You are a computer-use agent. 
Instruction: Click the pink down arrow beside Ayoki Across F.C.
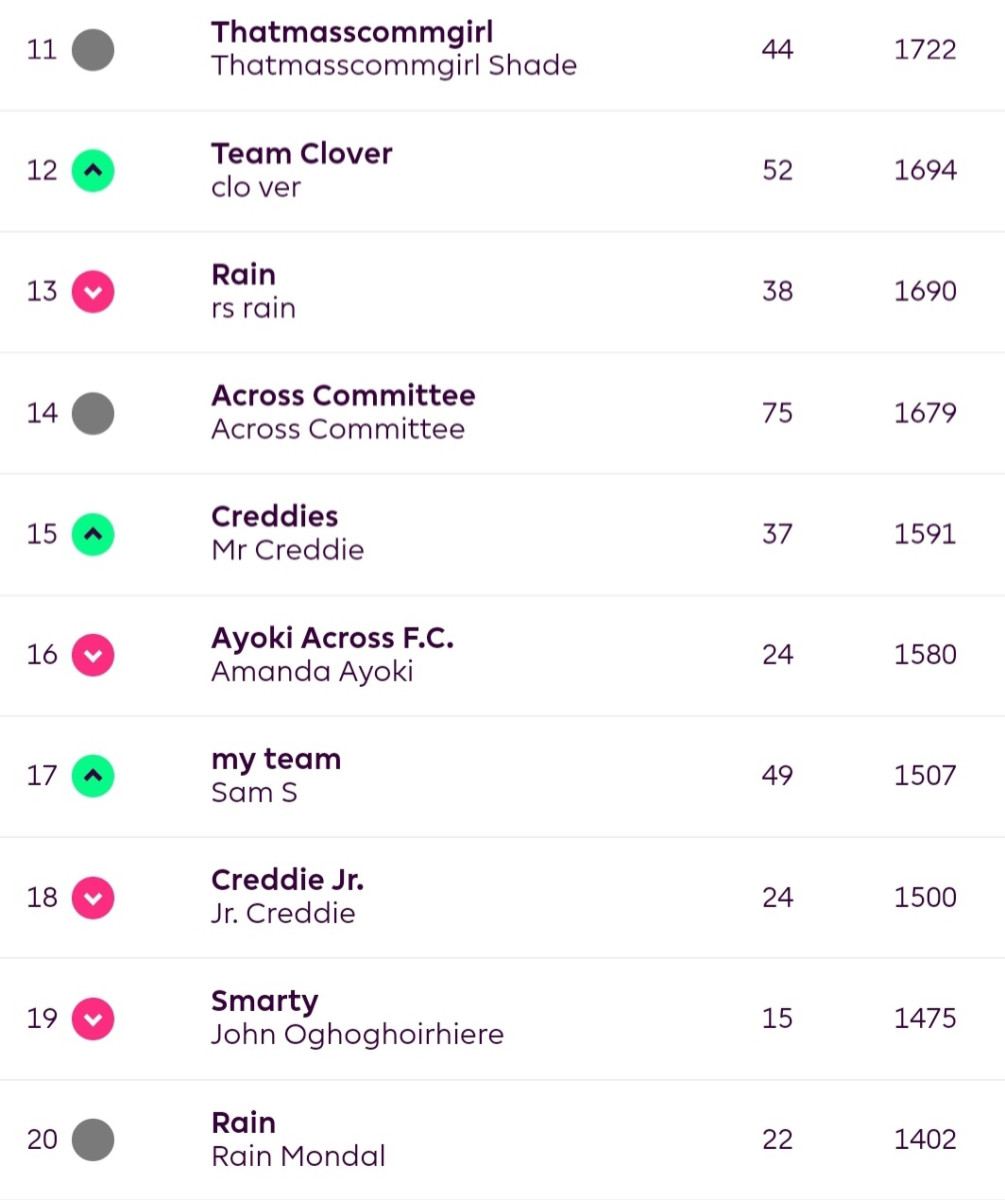93,654
